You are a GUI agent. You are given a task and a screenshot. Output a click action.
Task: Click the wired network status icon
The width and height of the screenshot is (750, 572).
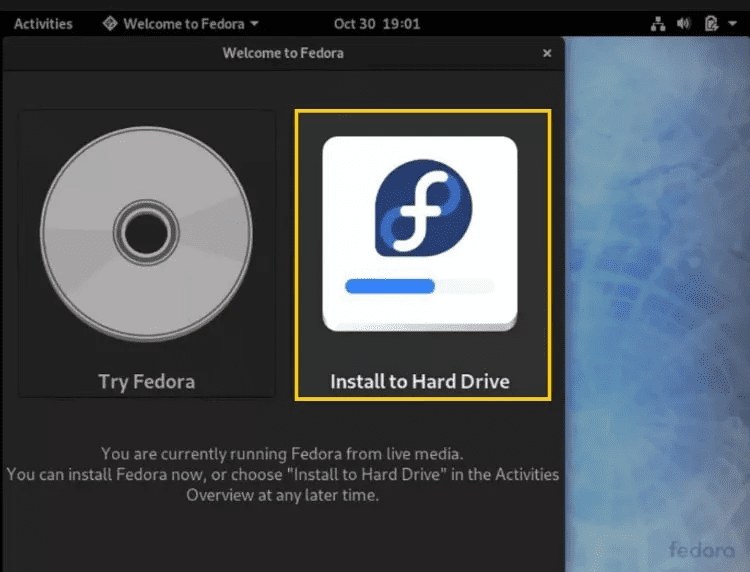(x=658, y=24)
